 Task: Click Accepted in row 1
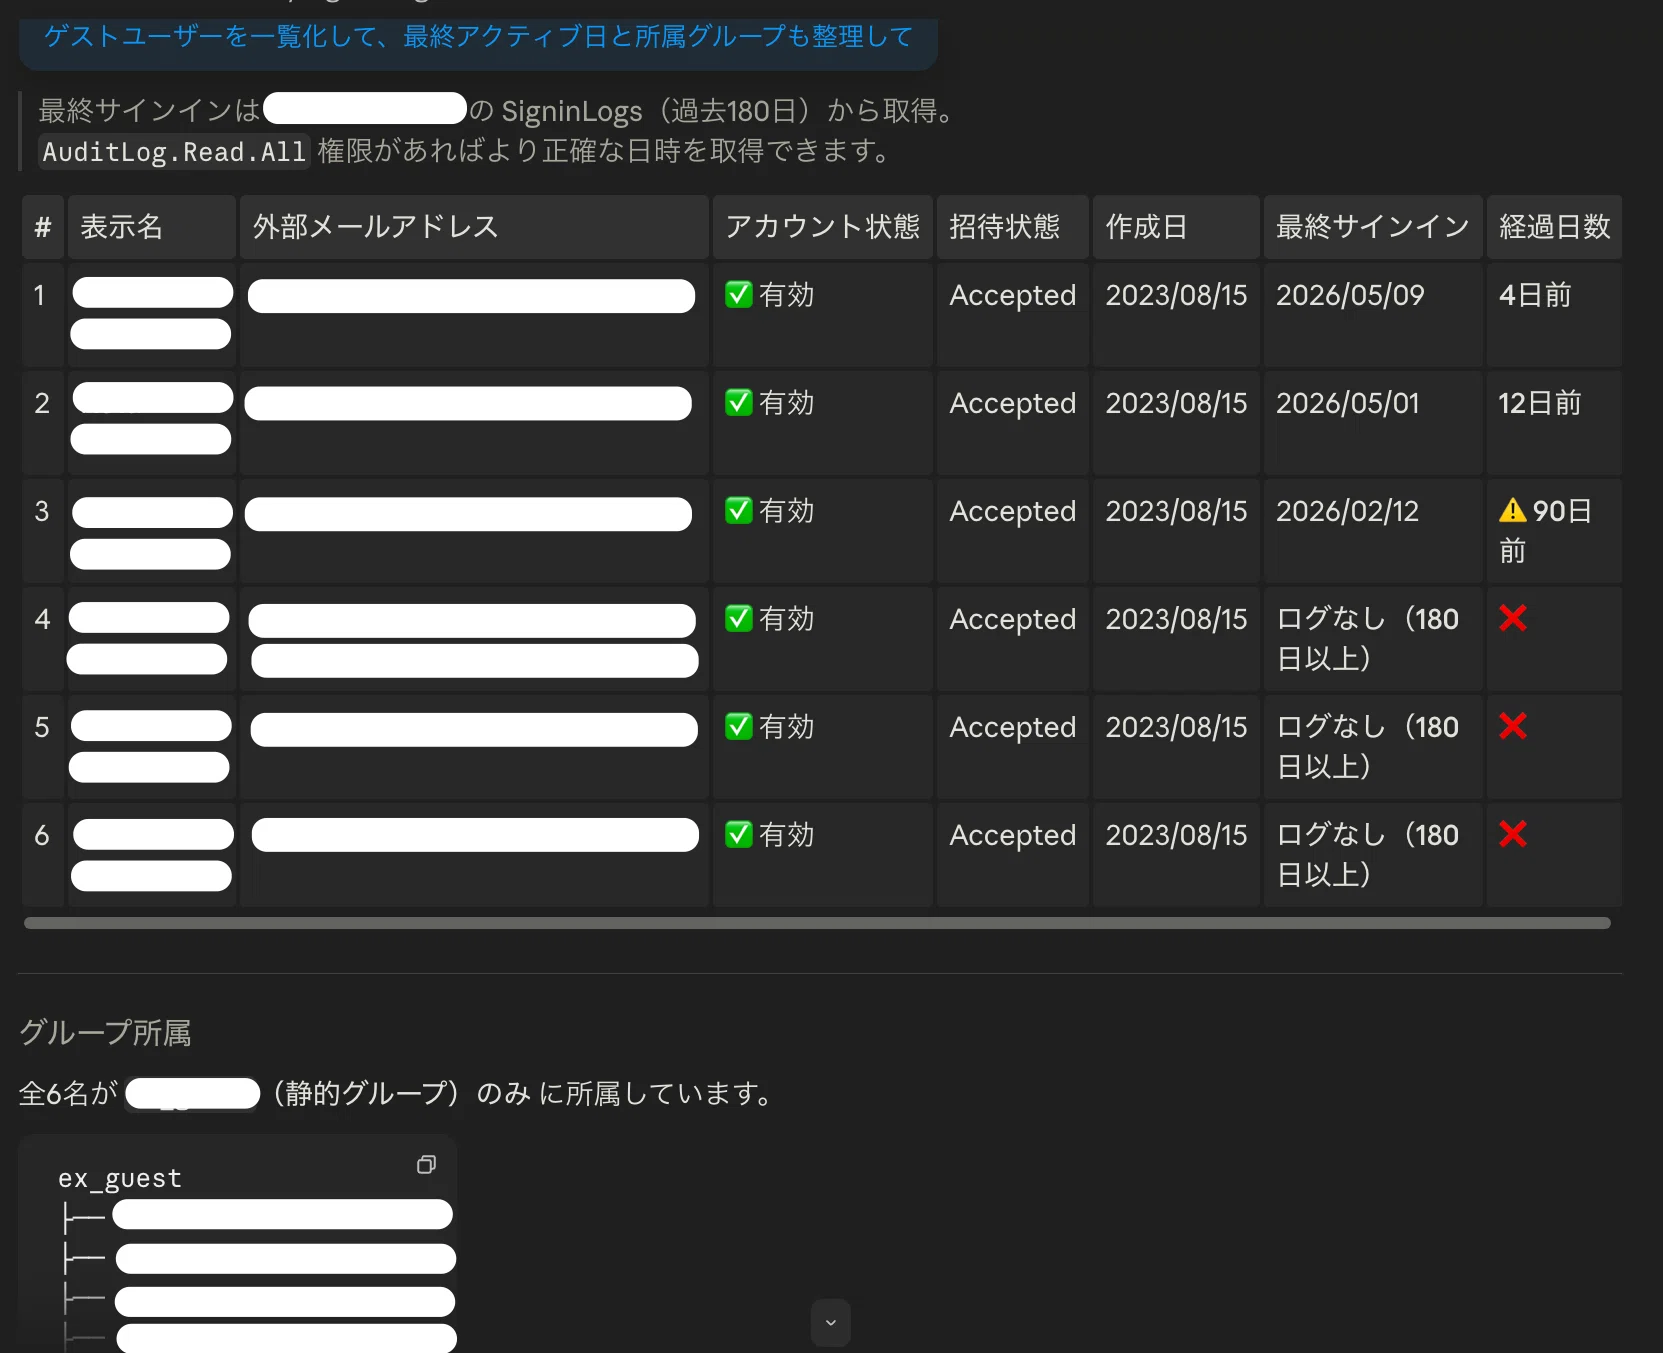(1013, 296)
